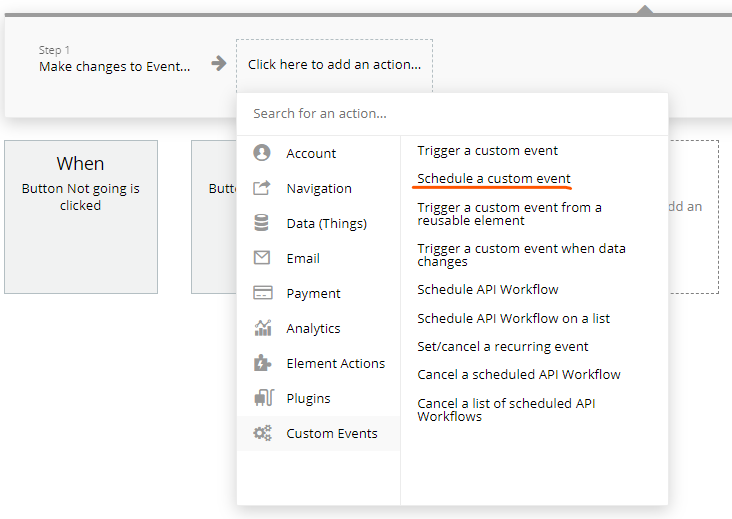Select Schedule a custom event
This screenshot has height=519, width=732.
494,179
